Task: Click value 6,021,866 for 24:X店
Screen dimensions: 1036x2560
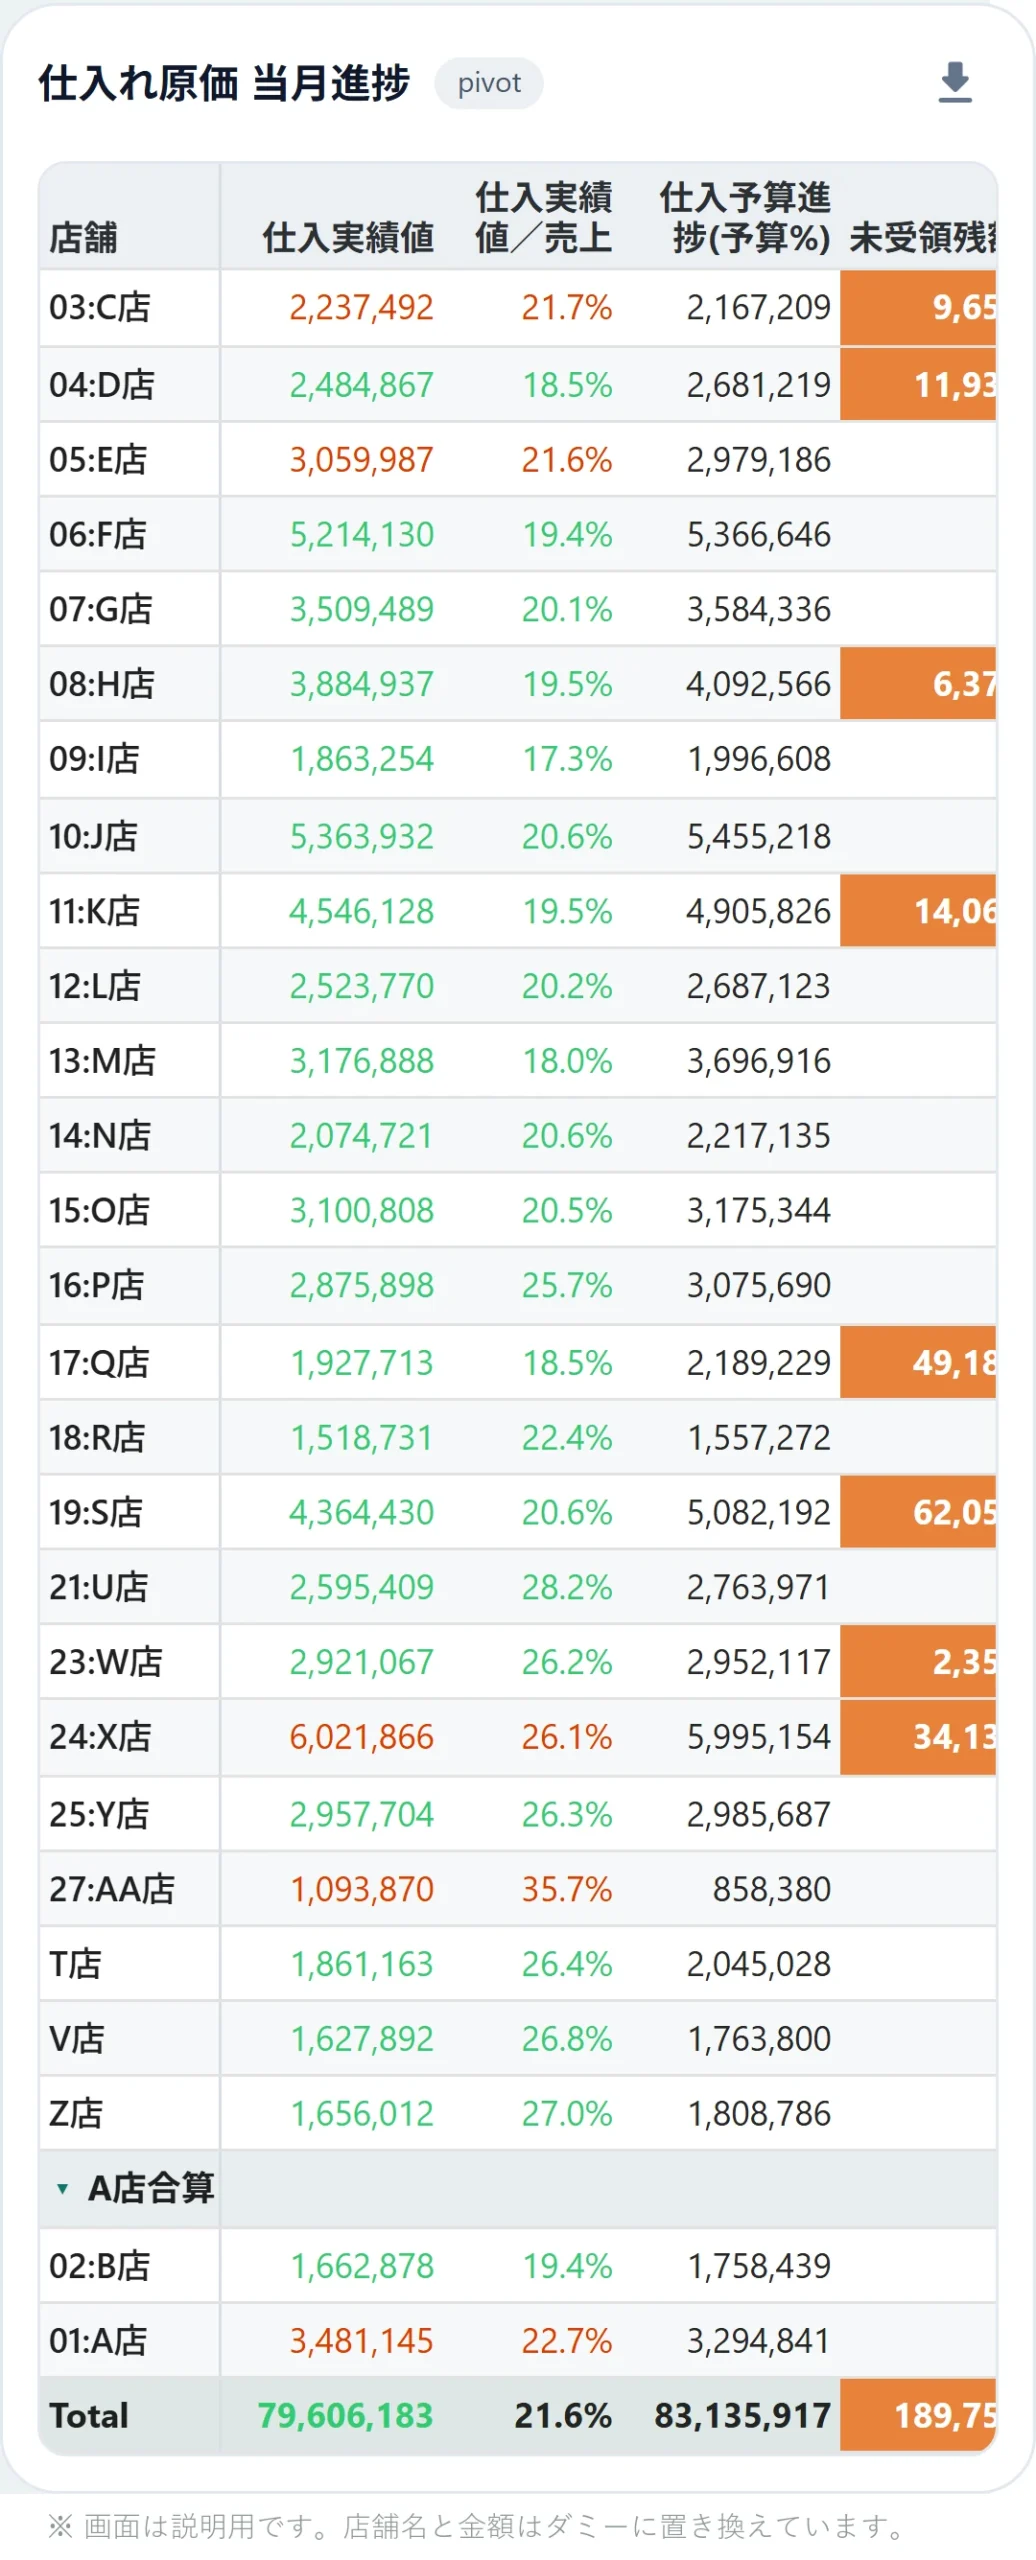Action: coord(361,1736)
